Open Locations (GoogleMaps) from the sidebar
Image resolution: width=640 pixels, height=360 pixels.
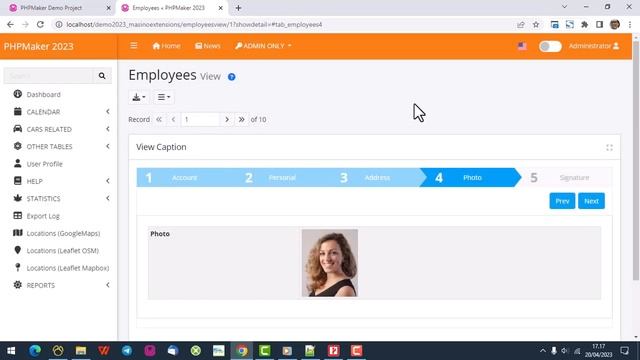(x=63, y=233)
